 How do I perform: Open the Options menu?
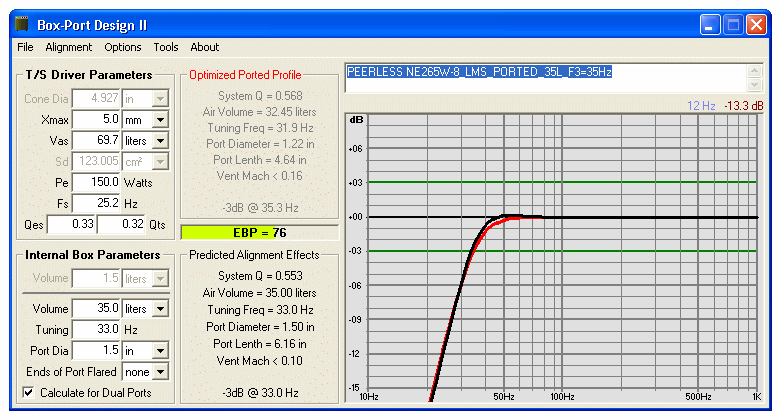click(123, 47)
